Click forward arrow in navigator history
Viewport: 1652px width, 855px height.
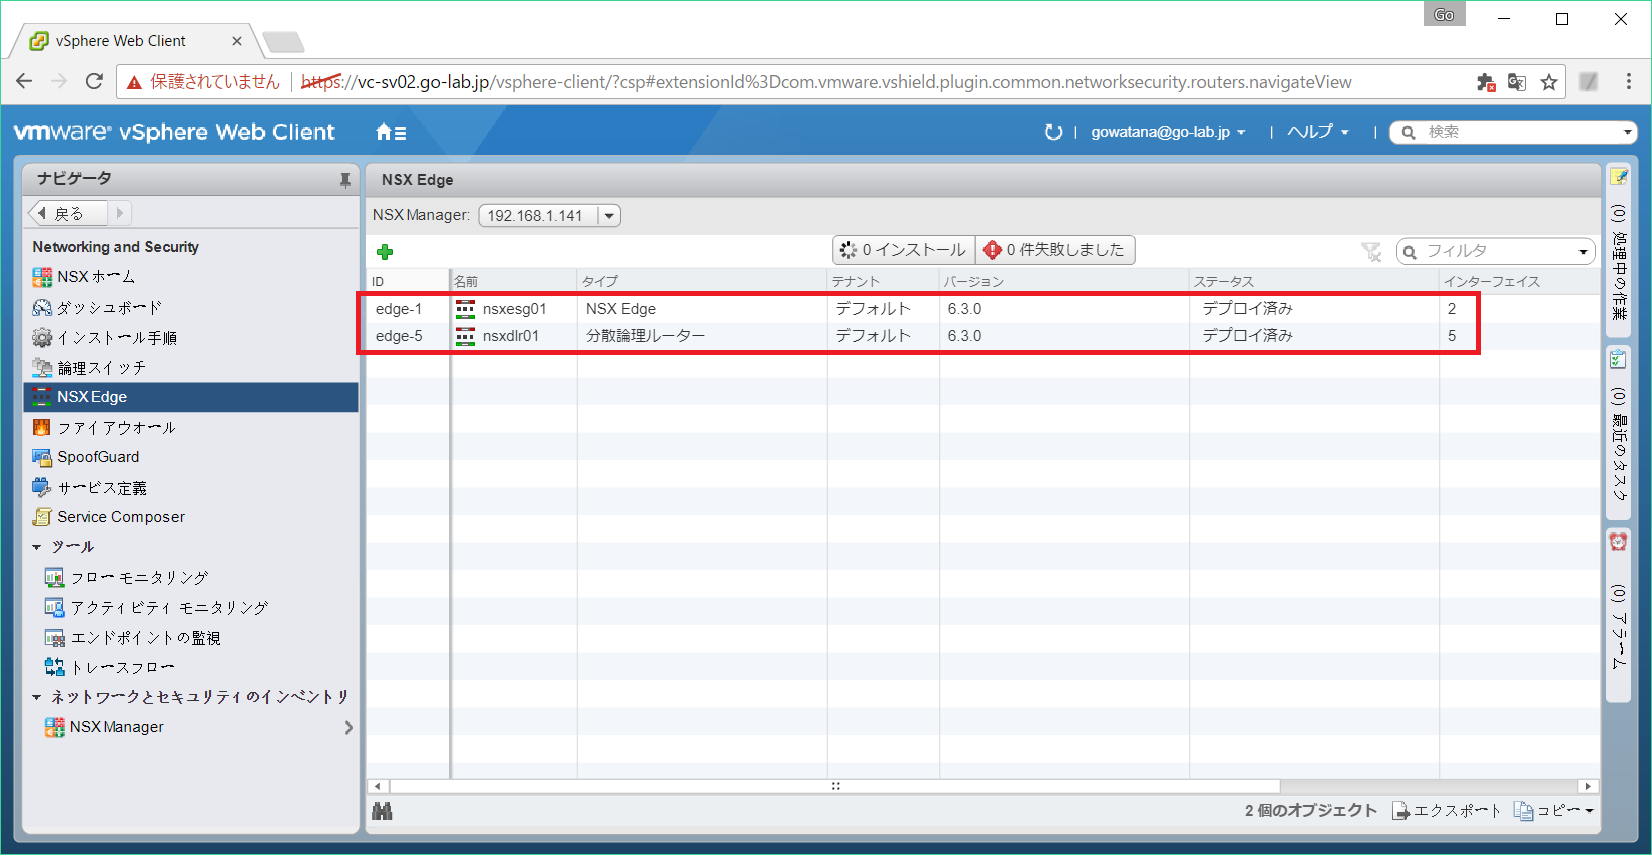click(x=120, y=213)
